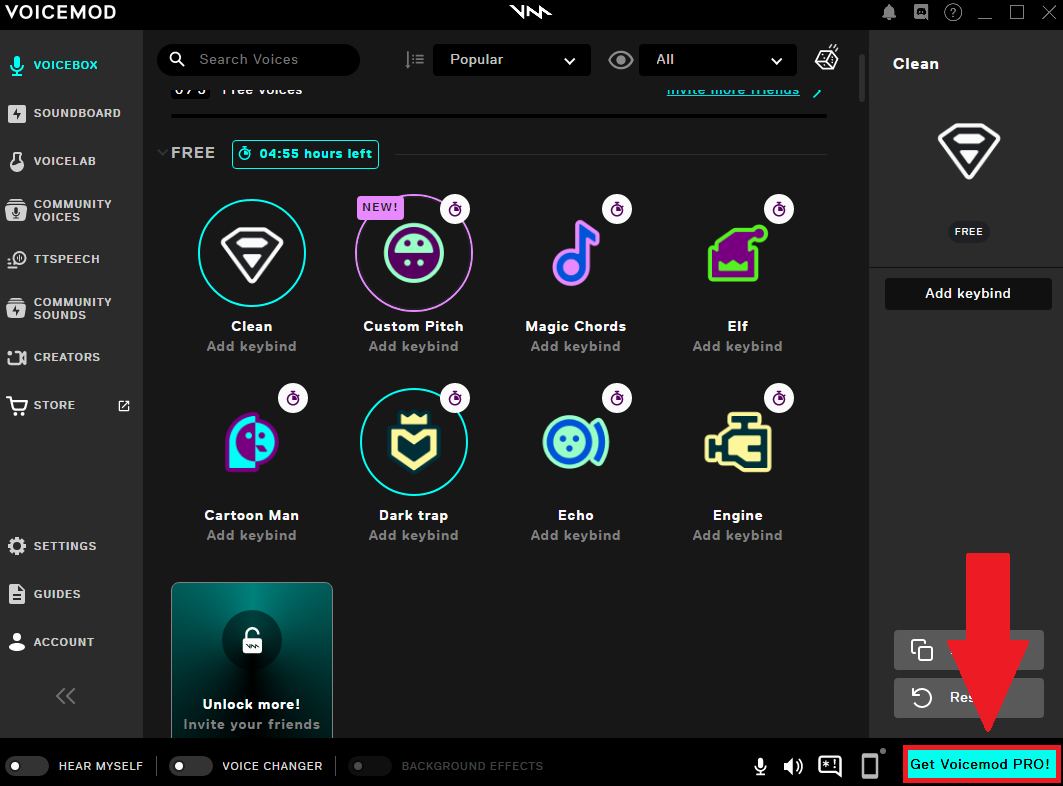This screenshot has width=1063, height=786.
Task: Open Account in the sidebar
Action: [64, 642]
